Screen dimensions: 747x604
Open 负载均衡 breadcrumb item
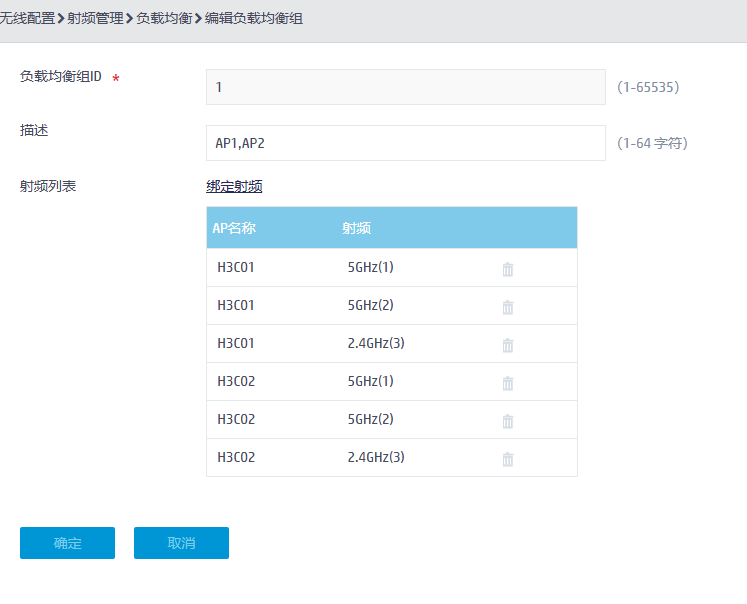[164, 18]
